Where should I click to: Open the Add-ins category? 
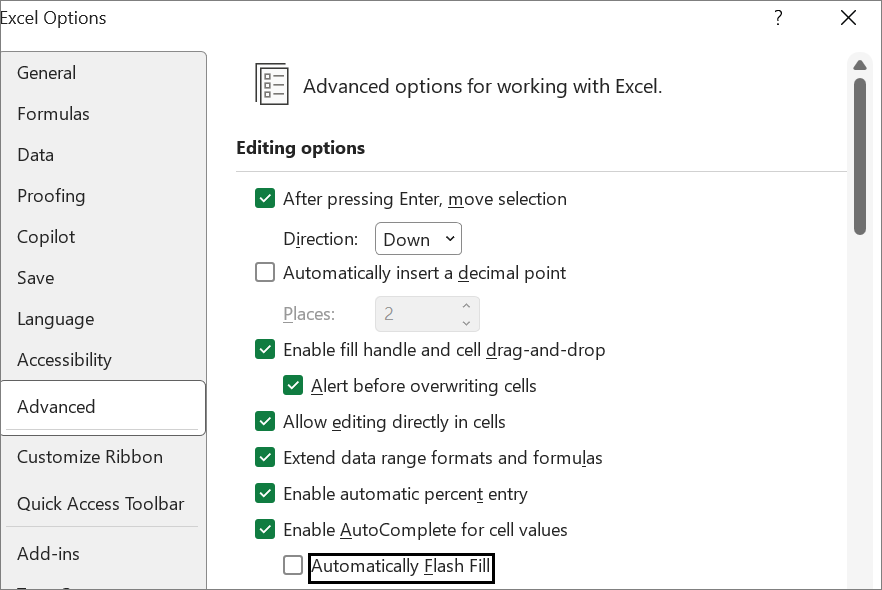[x=48, y=555]
